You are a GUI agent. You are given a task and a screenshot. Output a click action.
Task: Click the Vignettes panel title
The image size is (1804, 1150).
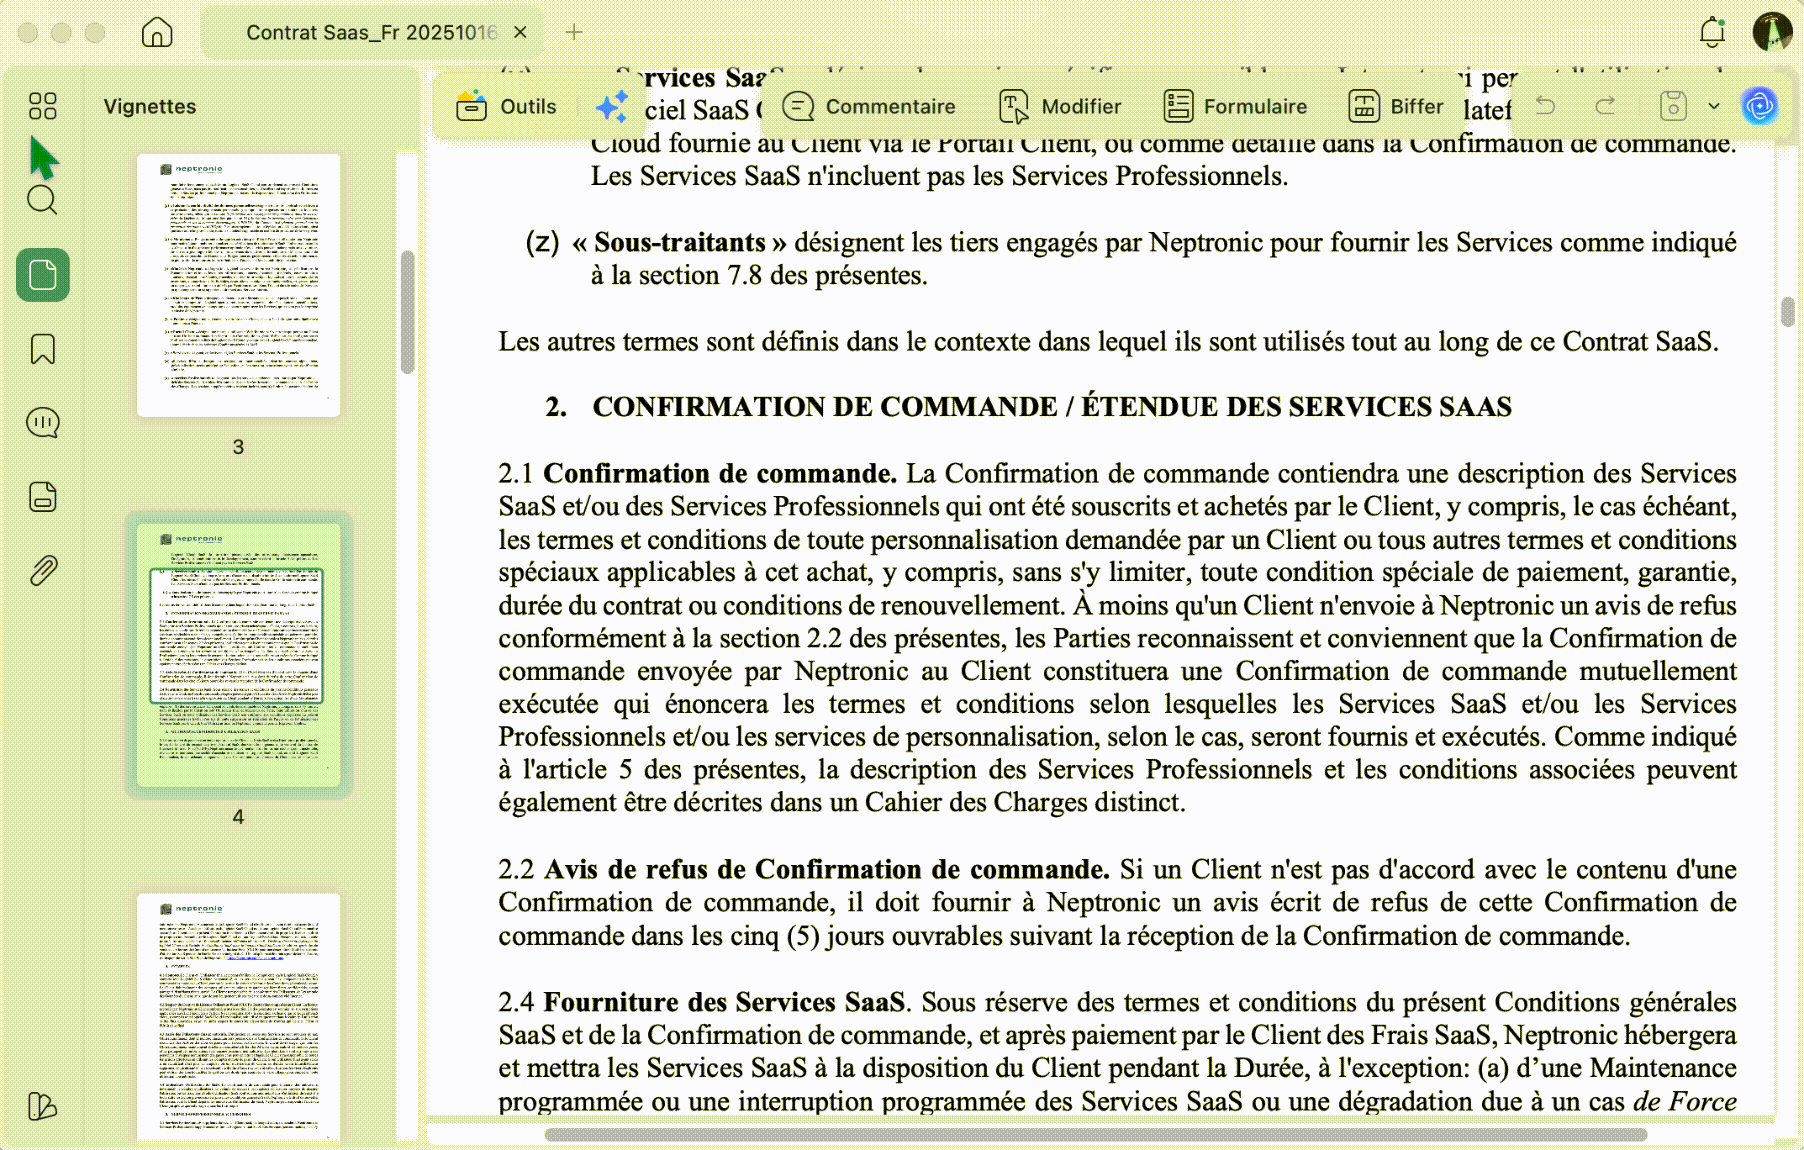click(x=150, y=106)
